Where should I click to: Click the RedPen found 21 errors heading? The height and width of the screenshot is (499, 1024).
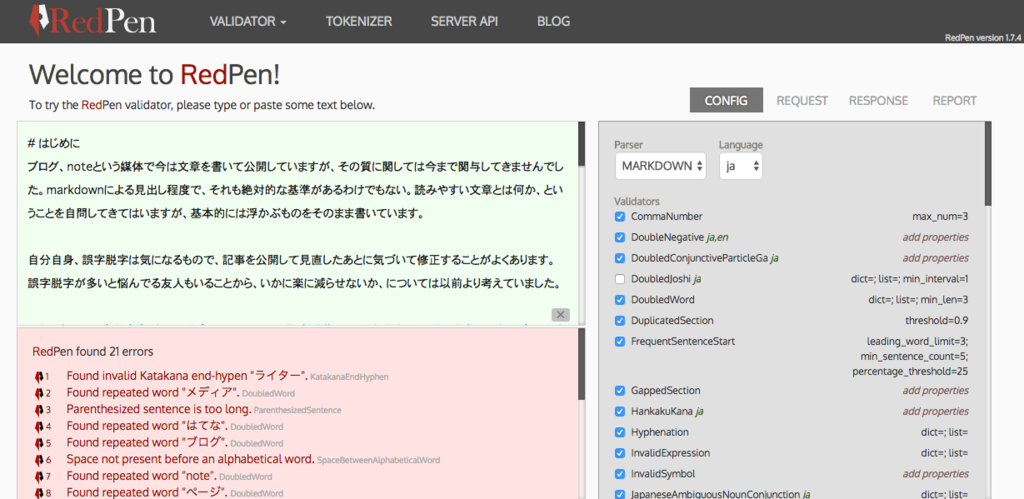point(93,351)
